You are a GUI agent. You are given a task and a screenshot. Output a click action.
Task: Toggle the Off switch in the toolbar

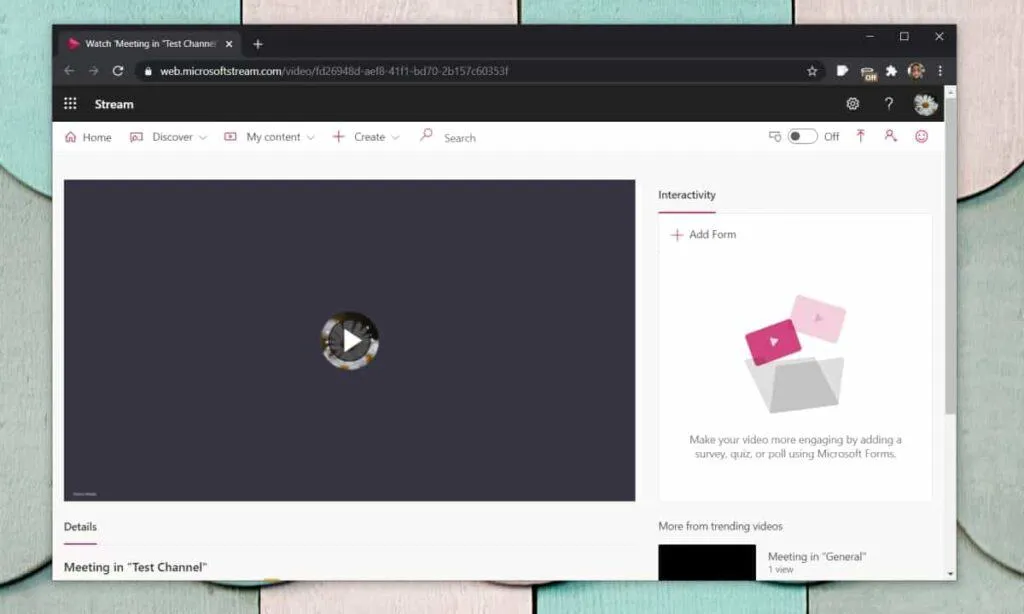tap(801, 135)
